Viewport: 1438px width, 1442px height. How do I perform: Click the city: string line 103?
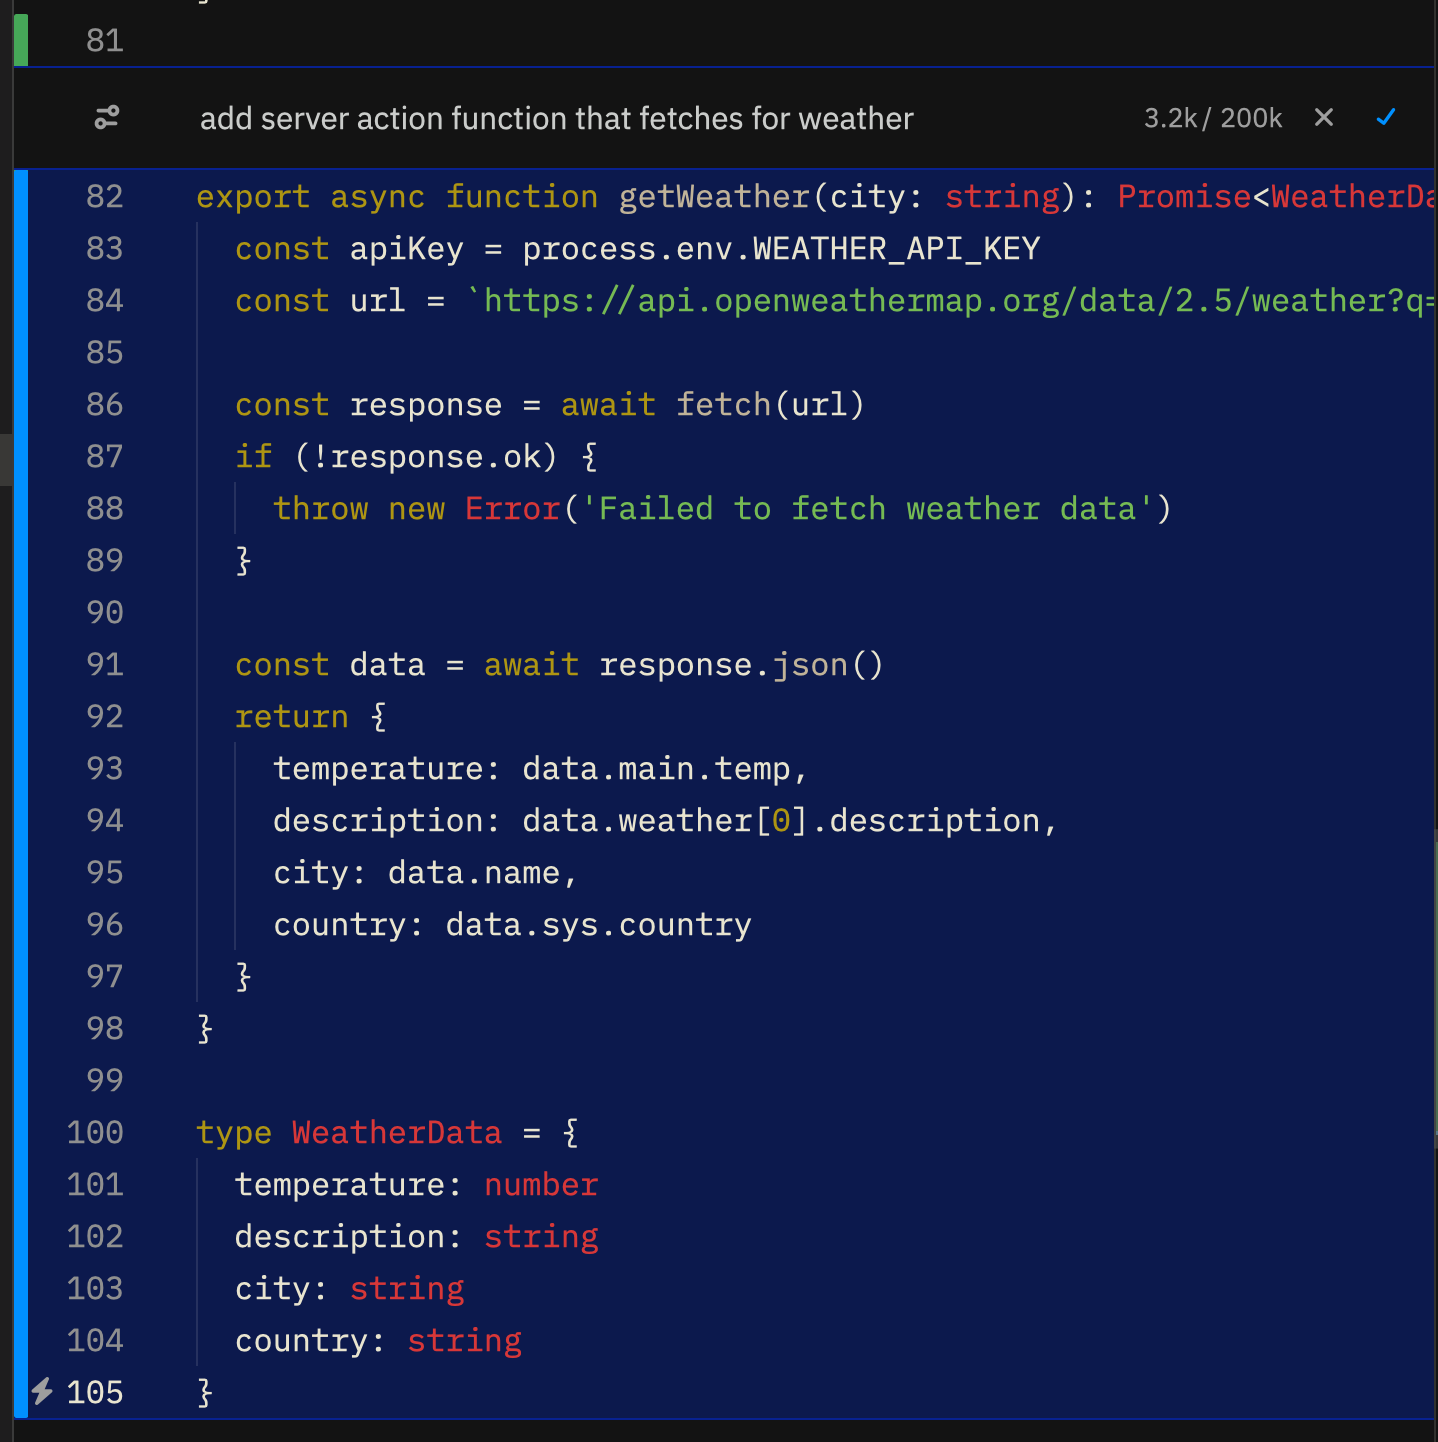[350, 1289]
